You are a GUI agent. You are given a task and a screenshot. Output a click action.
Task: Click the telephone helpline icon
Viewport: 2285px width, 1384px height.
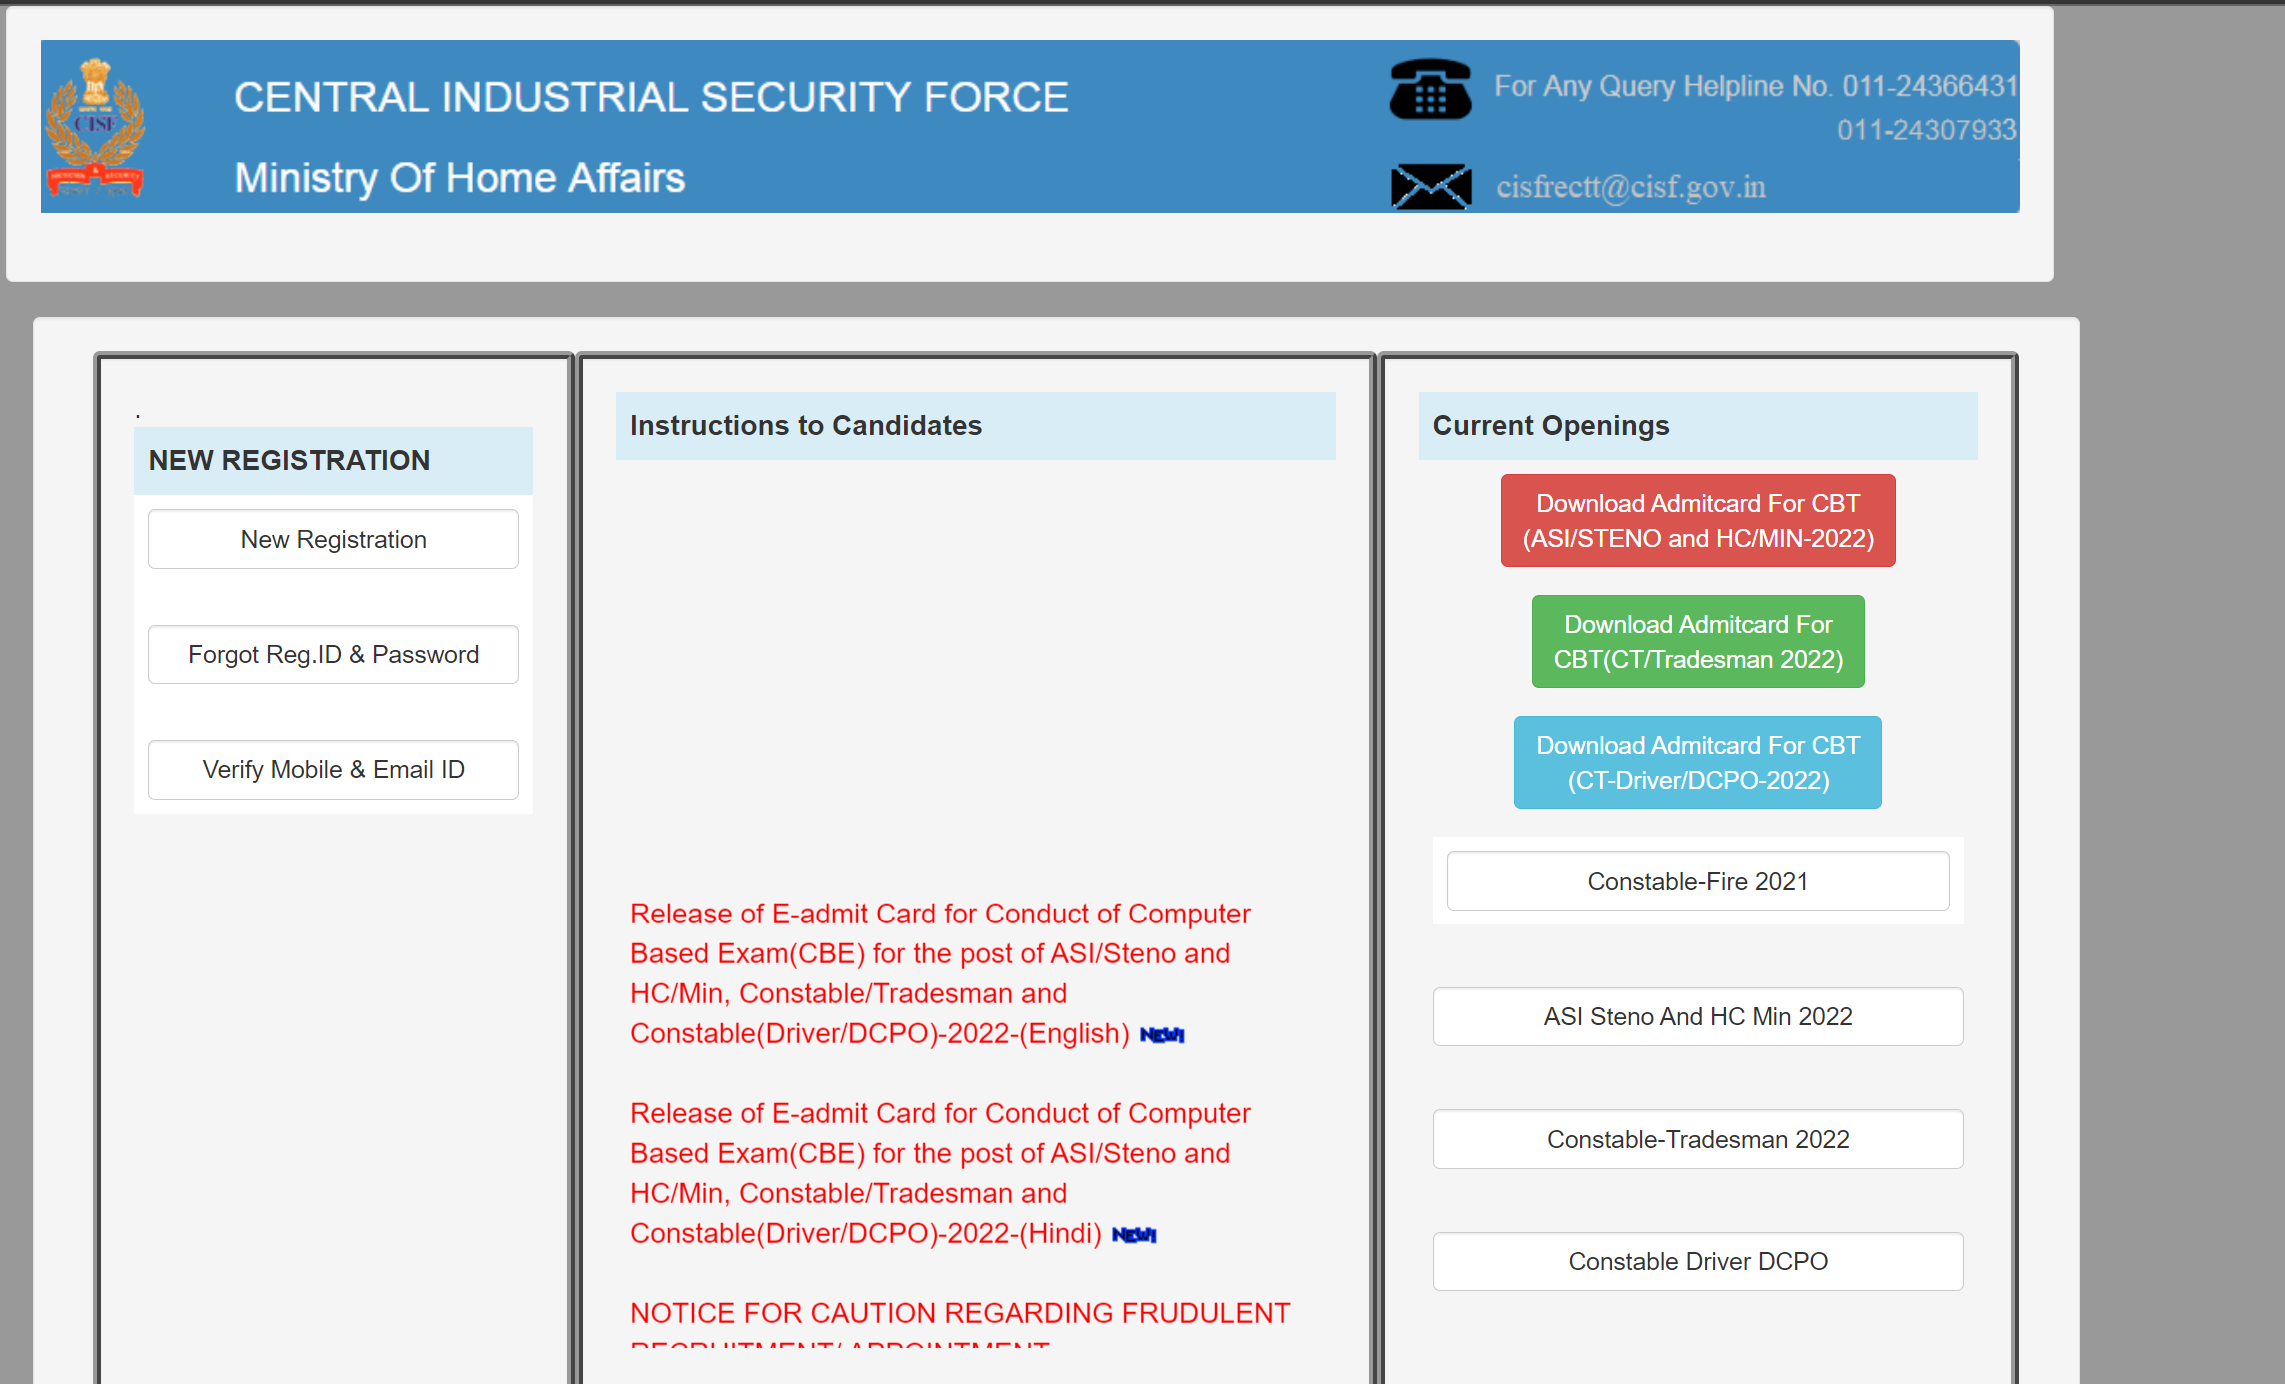pos(1430,89)
